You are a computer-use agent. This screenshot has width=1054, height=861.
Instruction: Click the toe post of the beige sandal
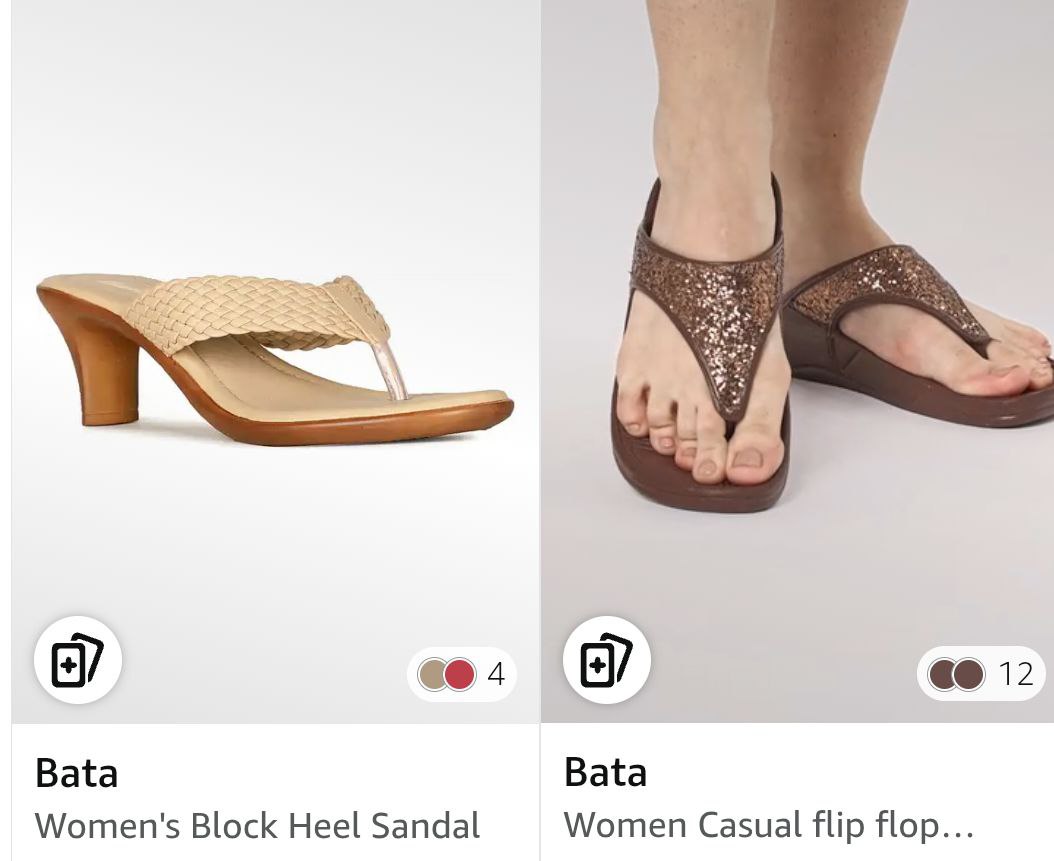pos(391,366)
